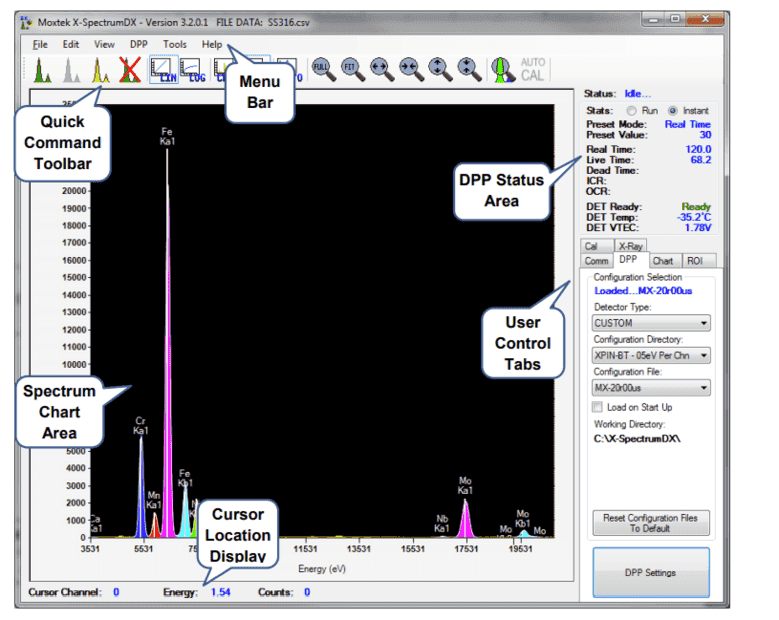Click the Fe Kb1 cyan peak
779x620 pixels.
coord(185,512)
